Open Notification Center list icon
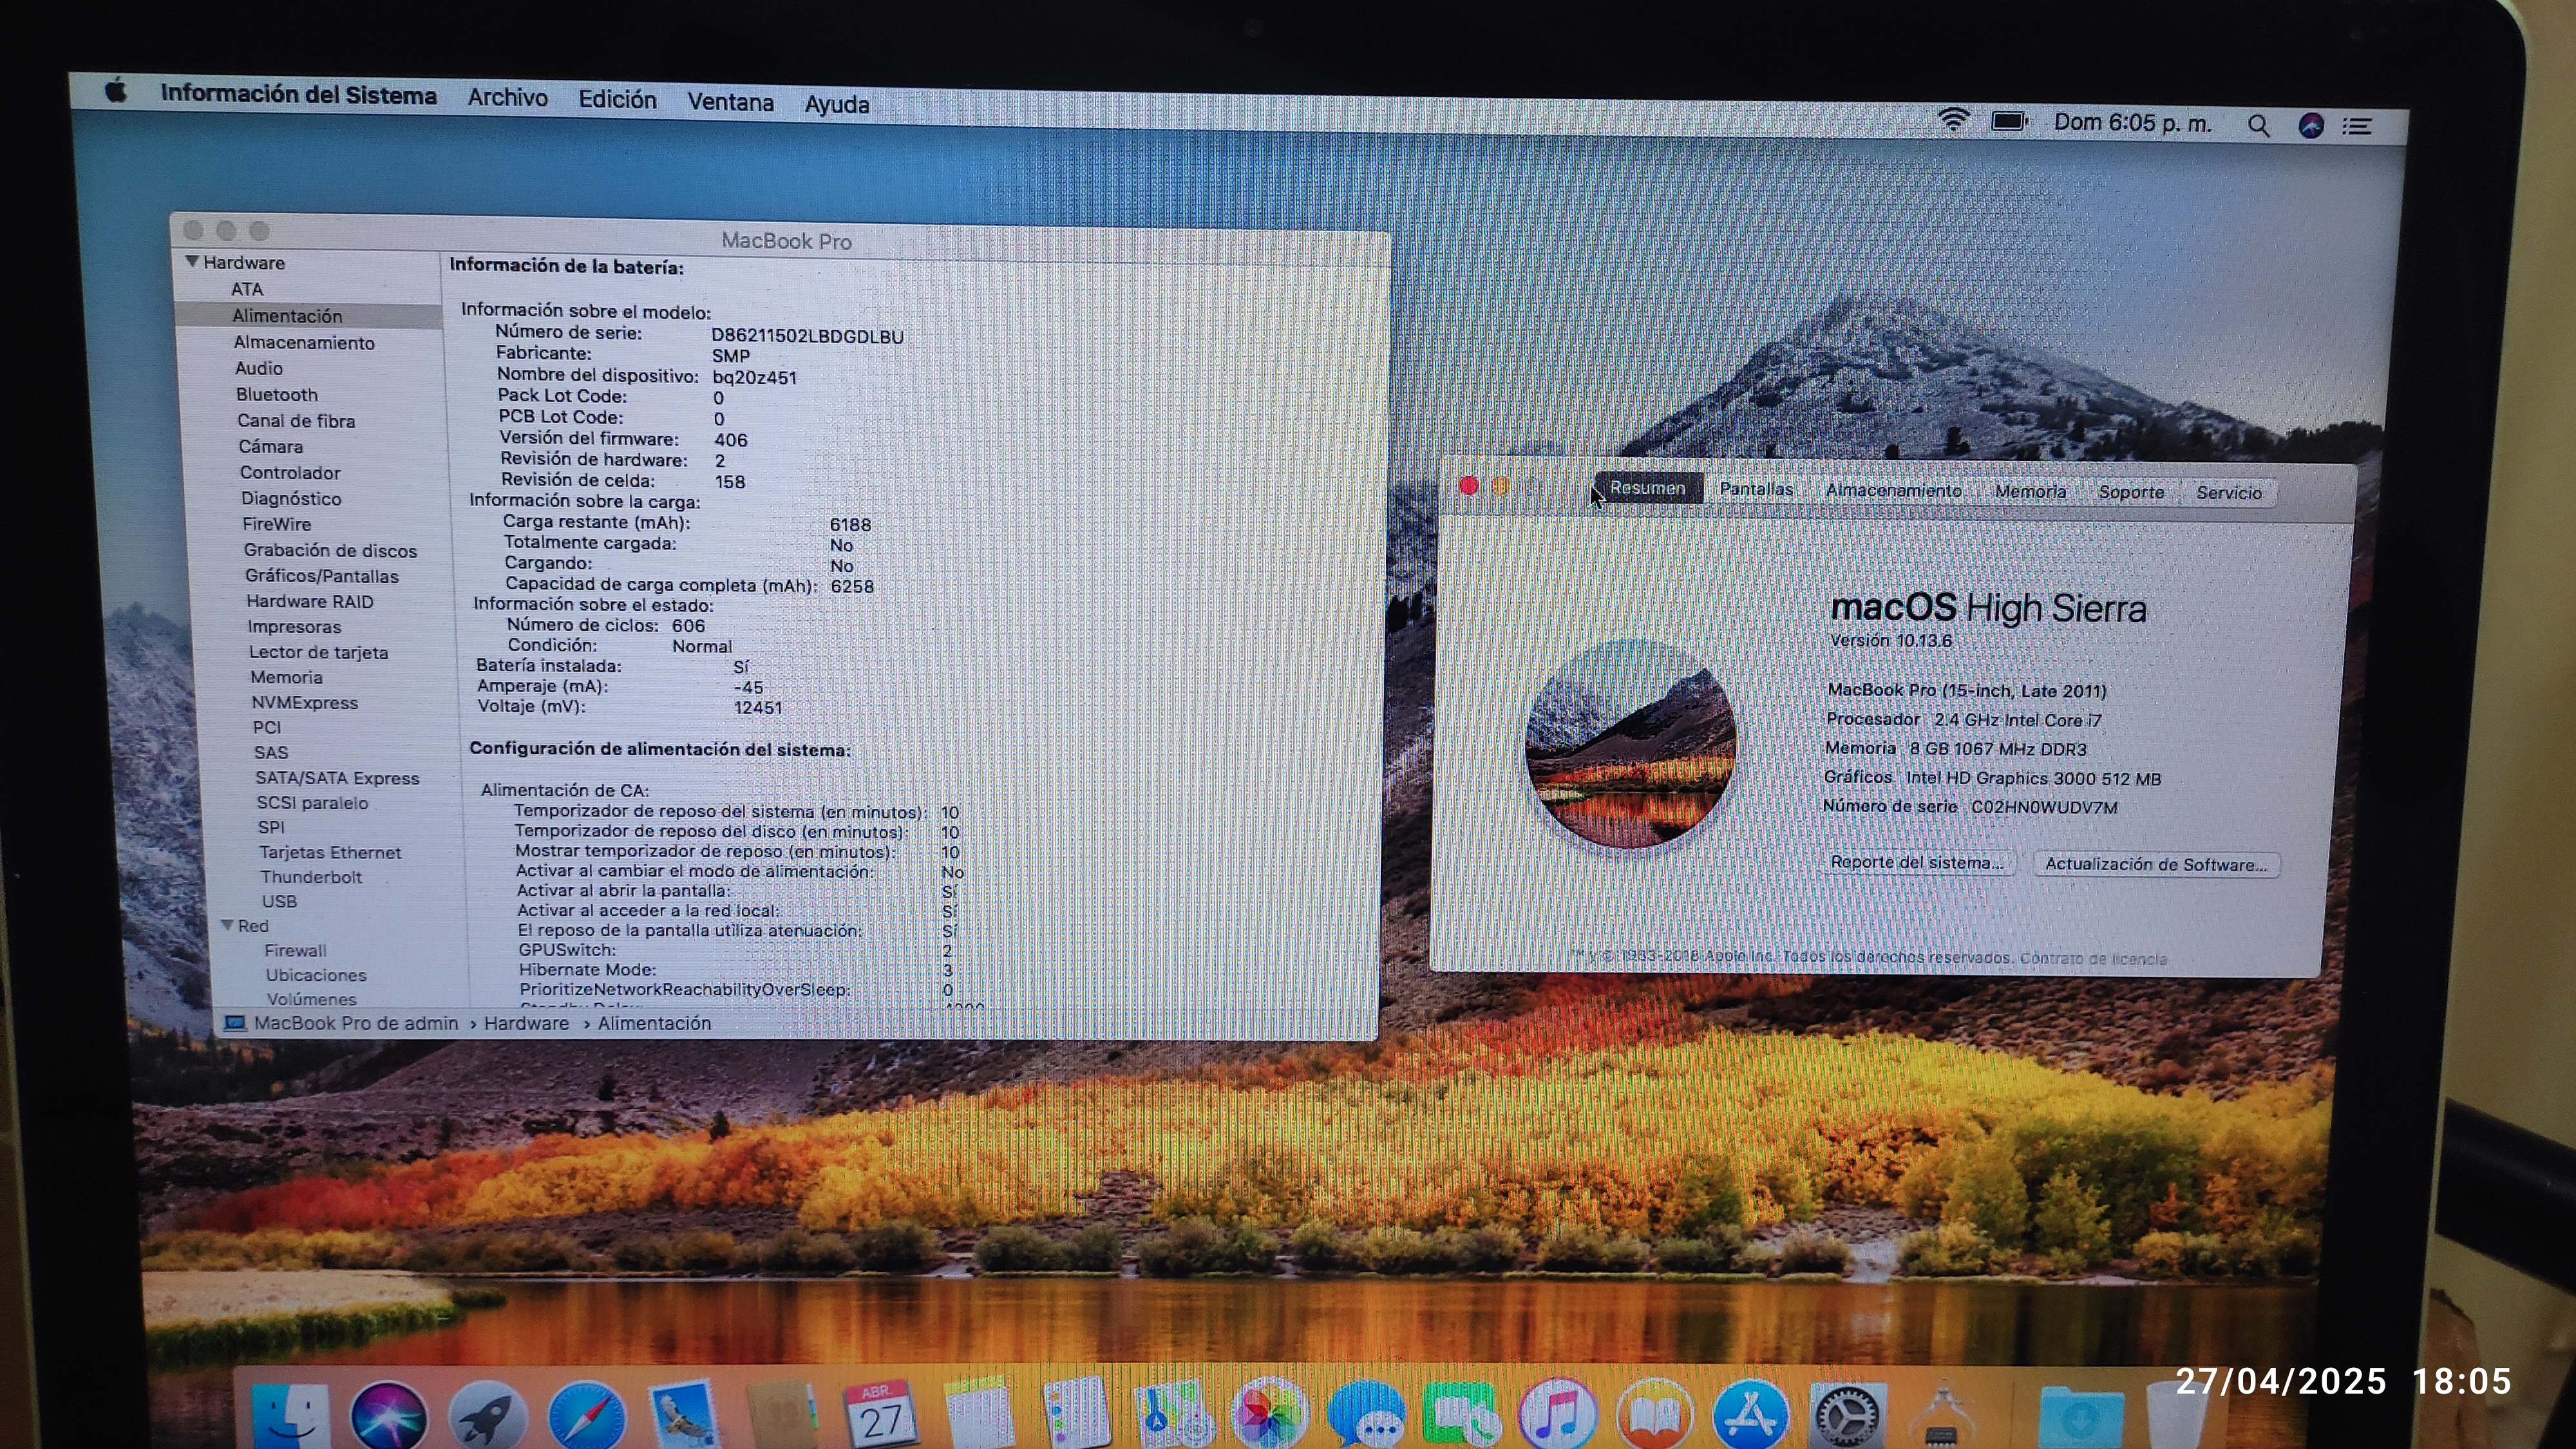This screenshot has width=2576, height=1449. click(2357, 127)
